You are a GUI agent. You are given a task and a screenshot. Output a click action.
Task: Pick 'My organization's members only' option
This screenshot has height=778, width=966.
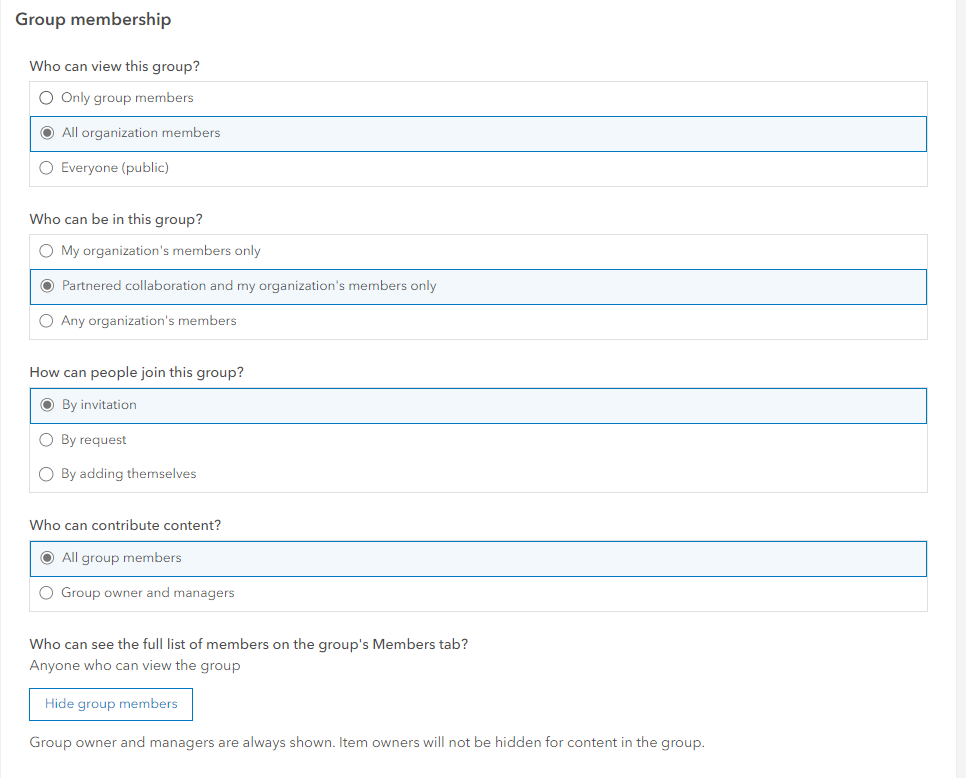[x=46, y=251]
